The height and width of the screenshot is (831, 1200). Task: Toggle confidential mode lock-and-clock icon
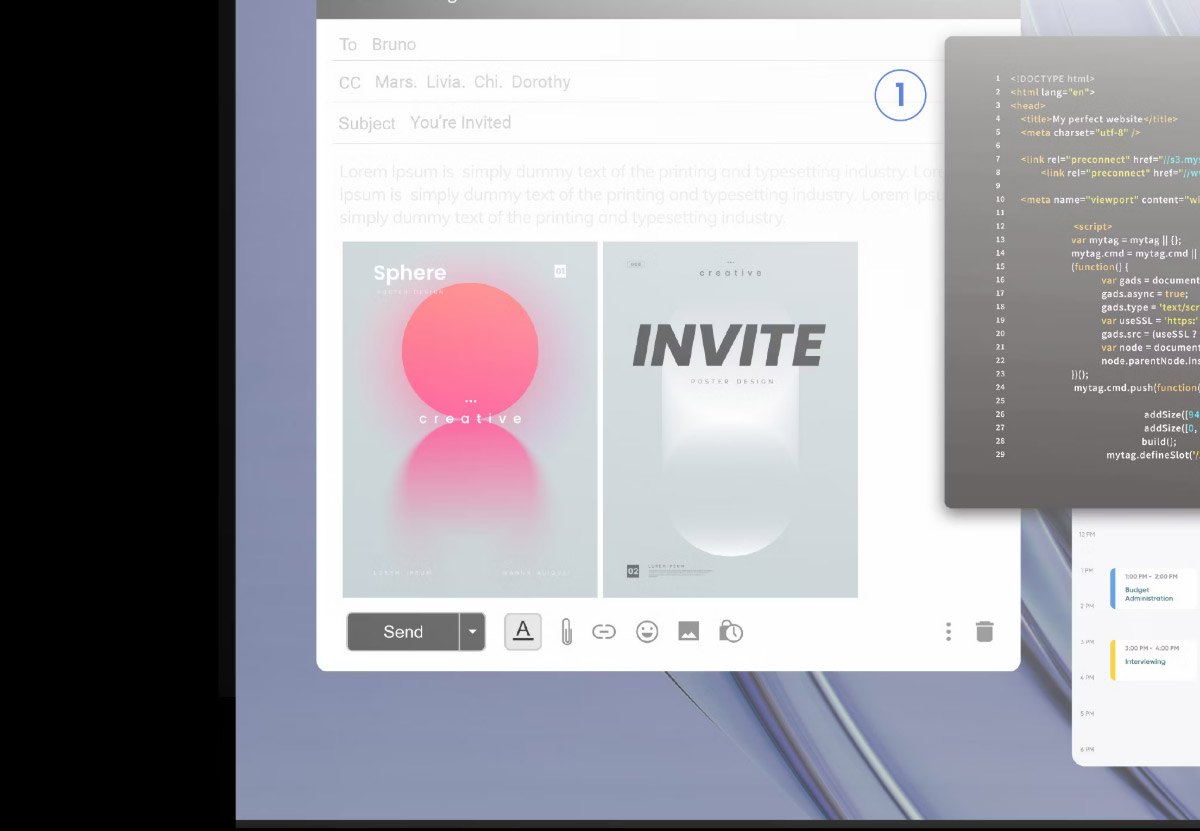pos(731,632)
